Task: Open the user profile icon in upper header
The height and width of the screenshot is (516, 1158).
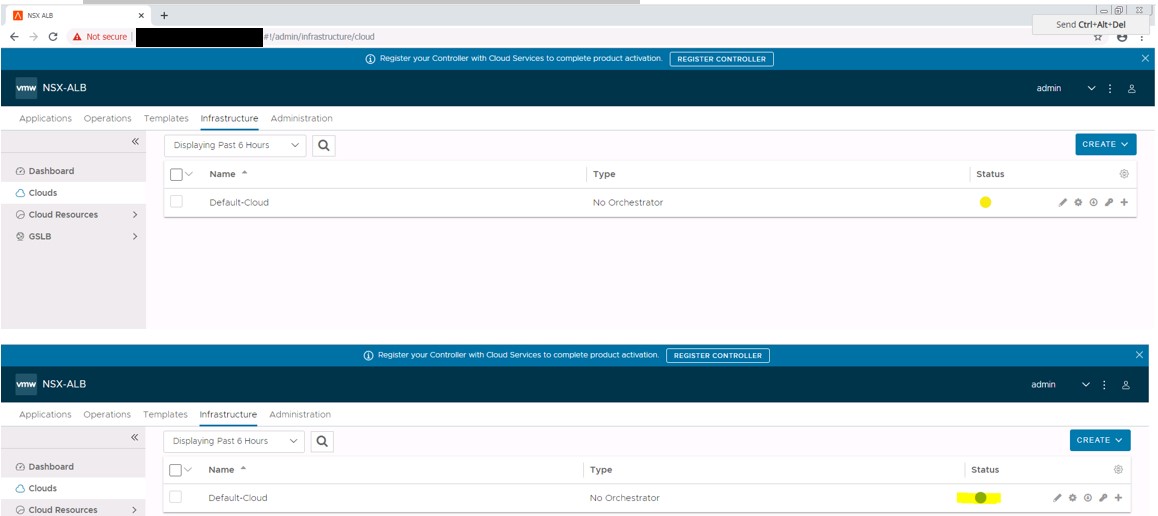Action: click(x=1131, y=89)
